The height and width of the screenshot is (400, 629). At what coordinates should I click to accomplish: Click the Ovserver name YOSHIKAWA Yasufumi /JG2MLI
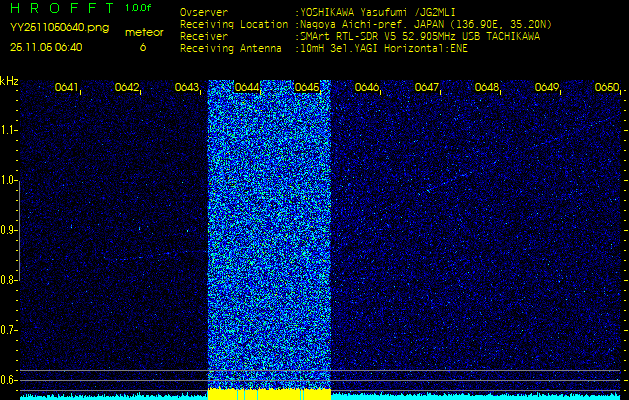point(378,12)
